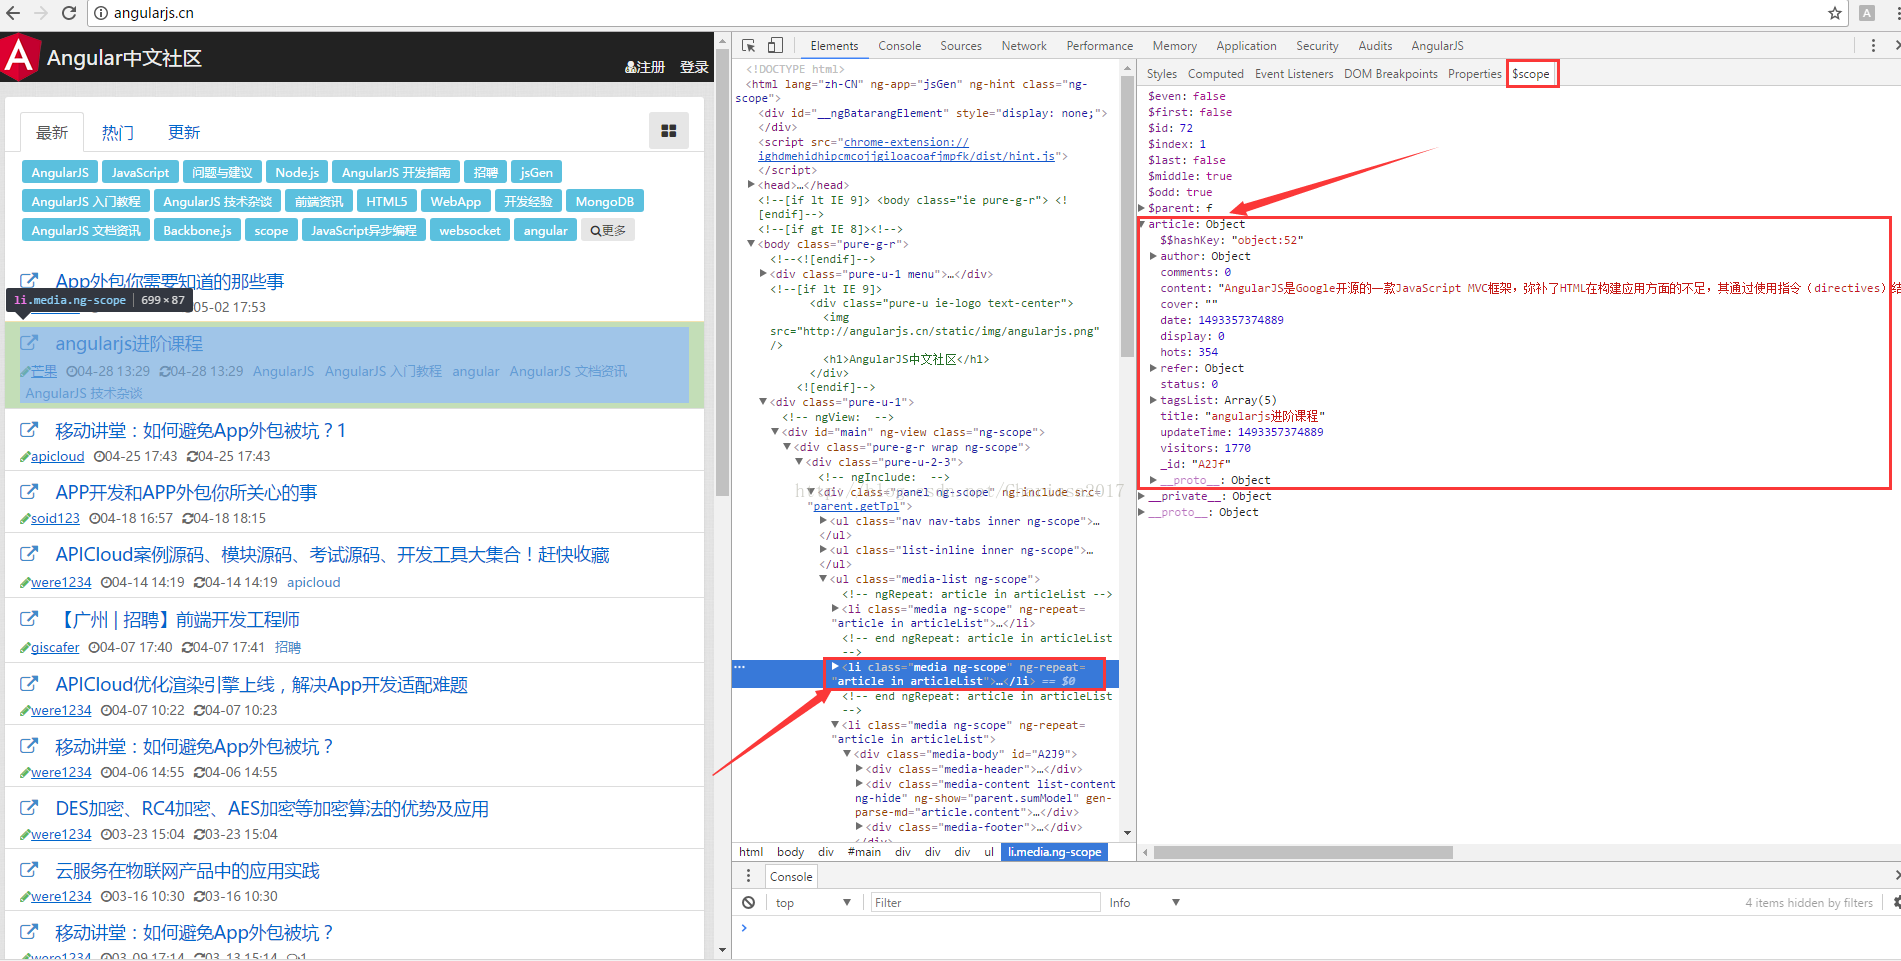The width and height of the screenshot is (1901, 961).
Task: Select the Console drawer tab
Action: [791, 876]
